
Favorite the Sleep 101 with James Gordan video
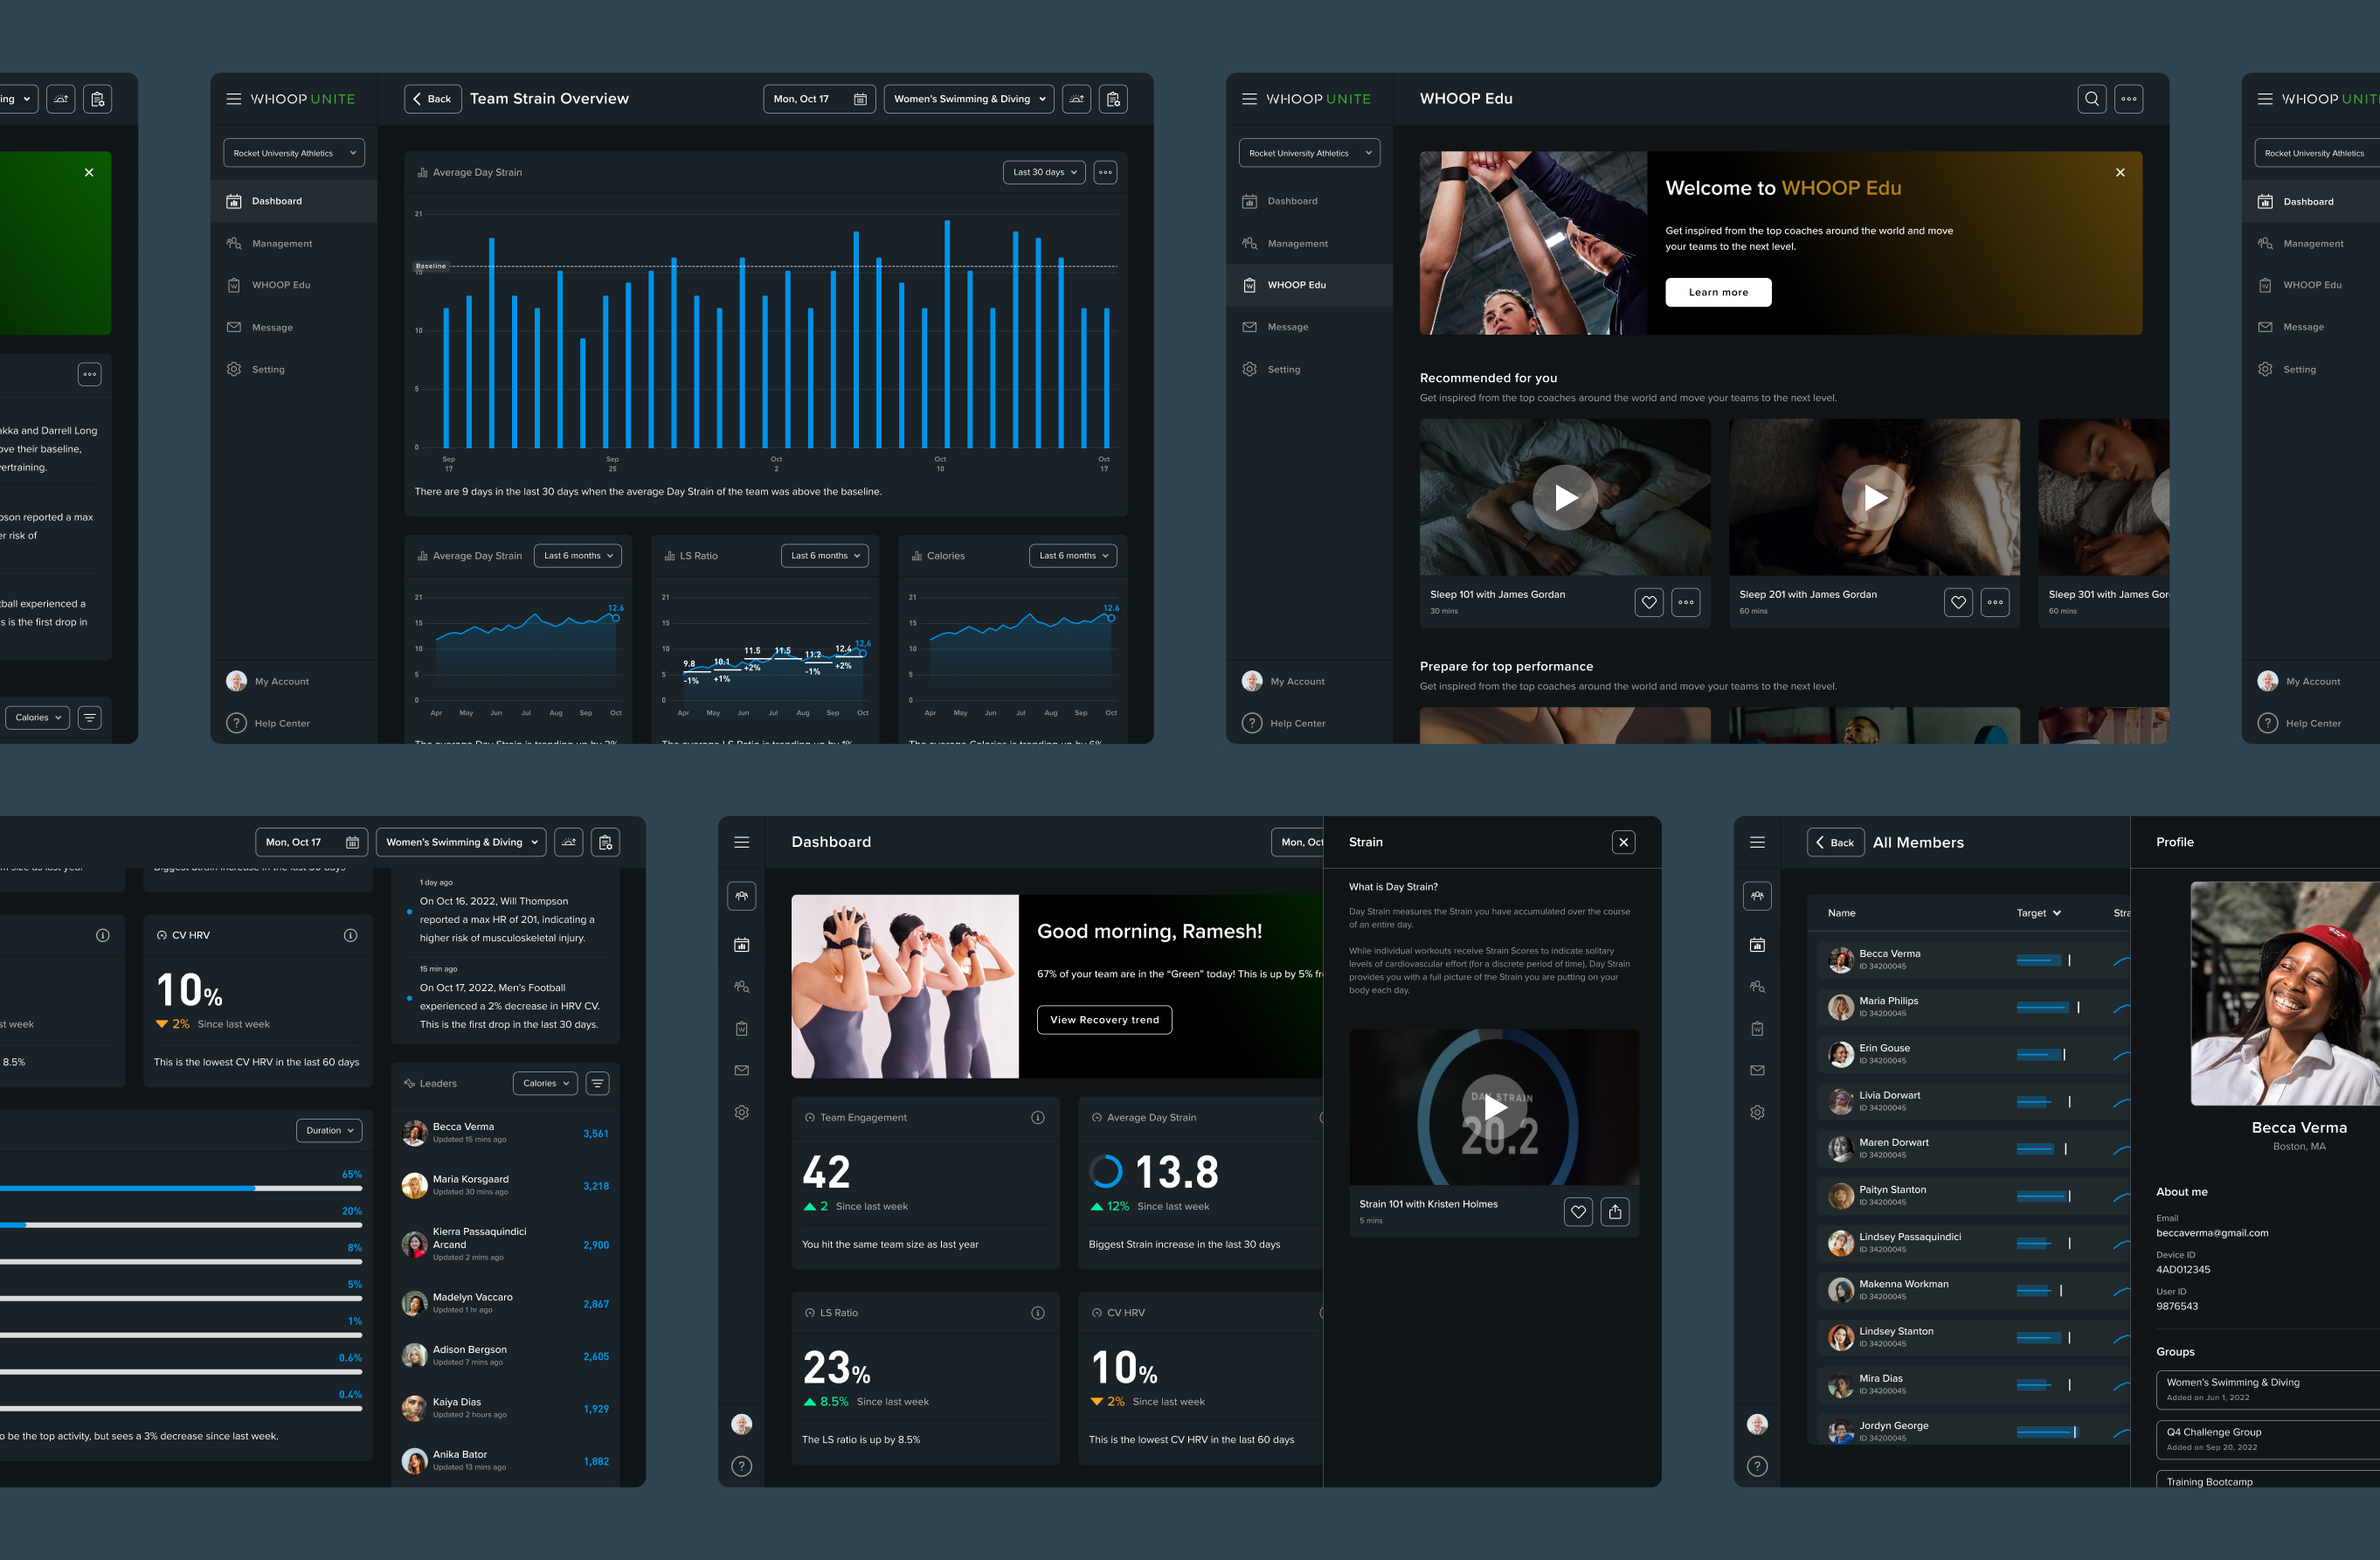[x=1649, y=602]
